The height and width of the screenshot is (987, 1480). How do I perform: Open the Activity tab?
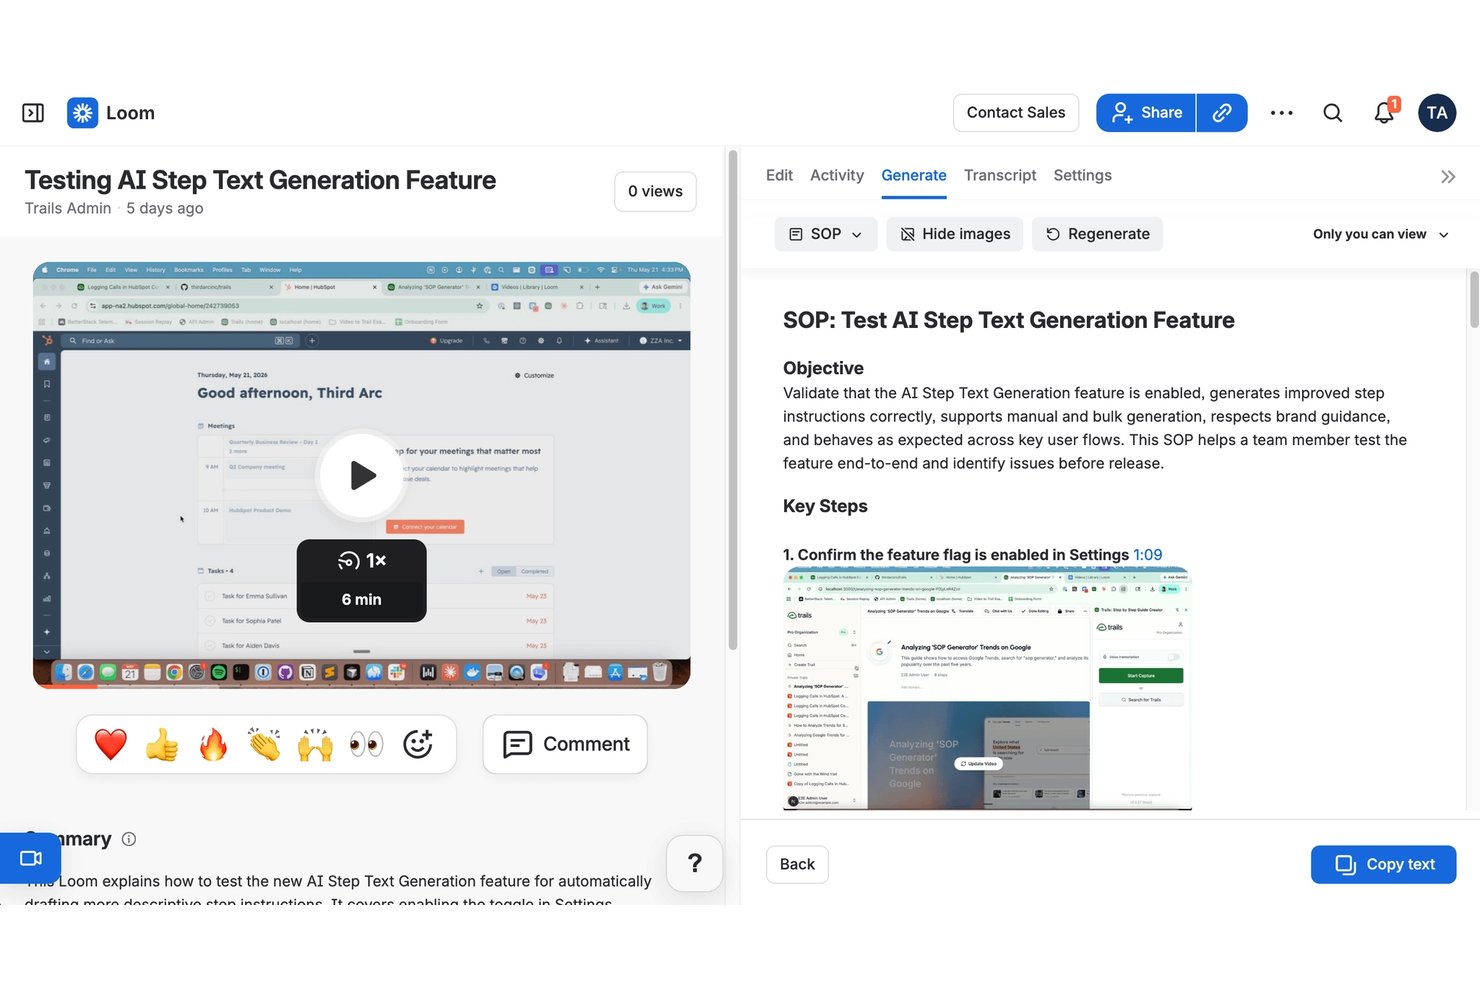click(837, 175)
